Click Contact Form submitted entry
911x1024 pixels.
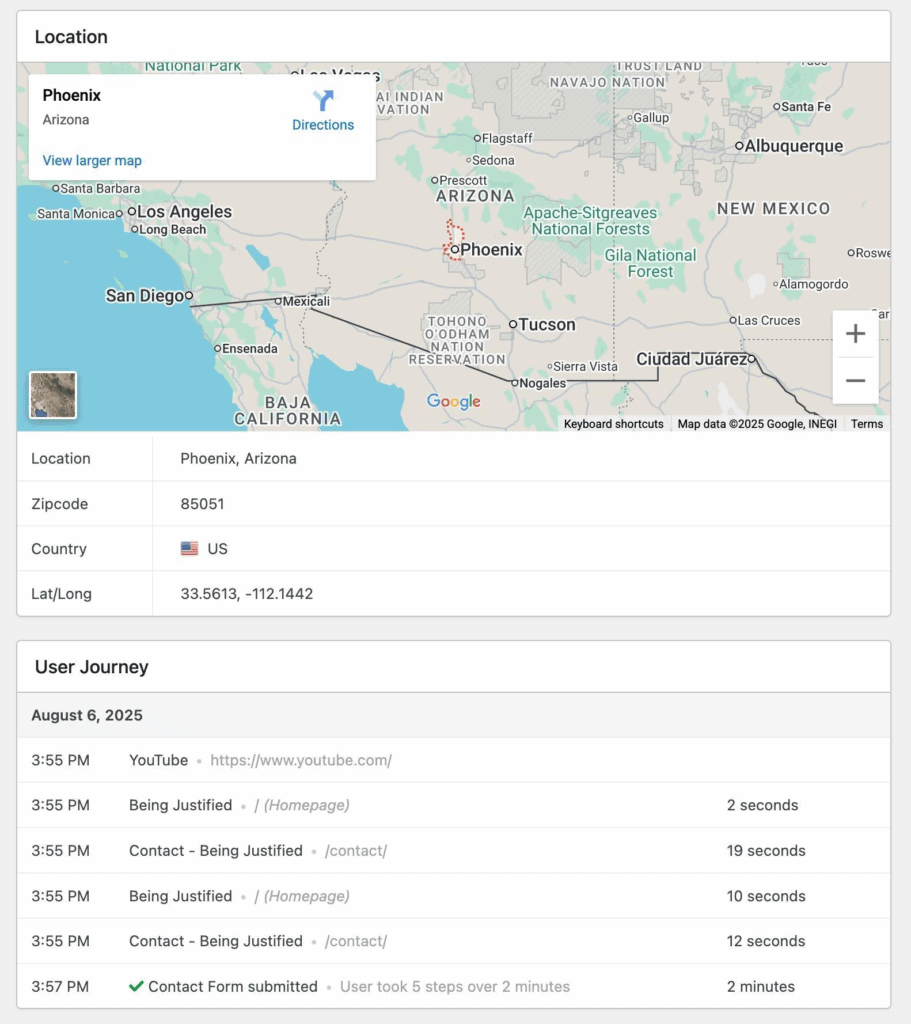coord(232,986)
